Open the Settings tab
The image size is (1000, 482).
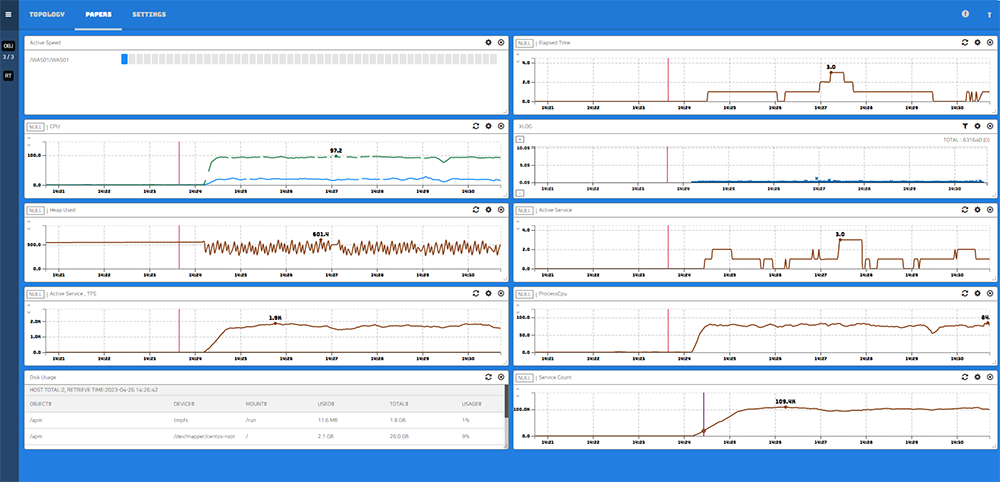pos(149,14)
